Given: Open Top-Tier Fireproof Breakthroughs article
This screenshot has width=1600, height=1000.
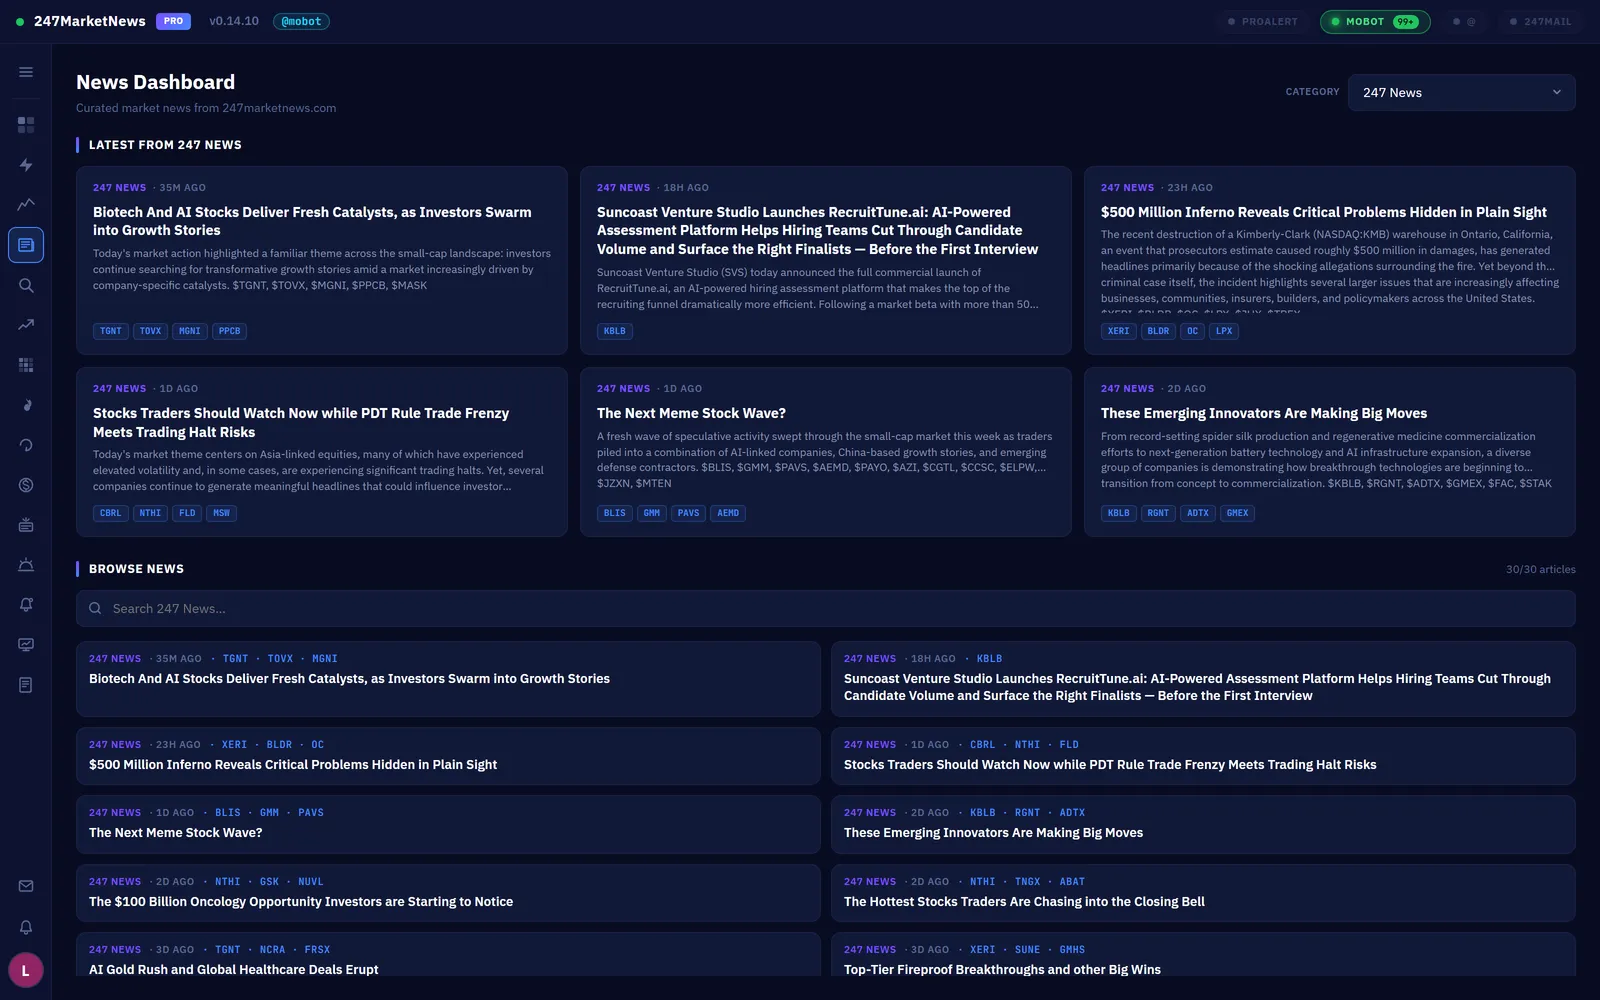Looking at the screenshot, I should tap(1203, 955).
